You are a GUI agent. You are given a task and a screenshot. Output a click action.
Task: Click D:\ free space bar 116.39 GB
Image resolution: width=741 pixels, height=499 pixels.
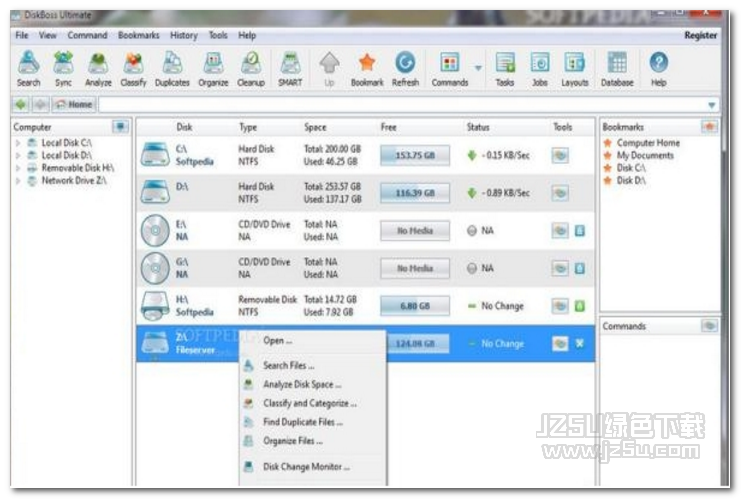click(415, 193)
